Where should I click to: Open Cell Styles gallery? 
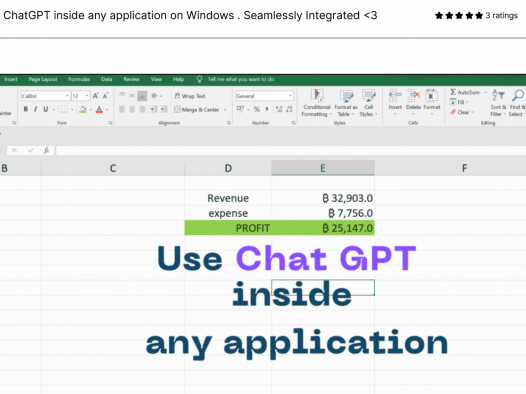pyautogui.click(x=368, y=103)
